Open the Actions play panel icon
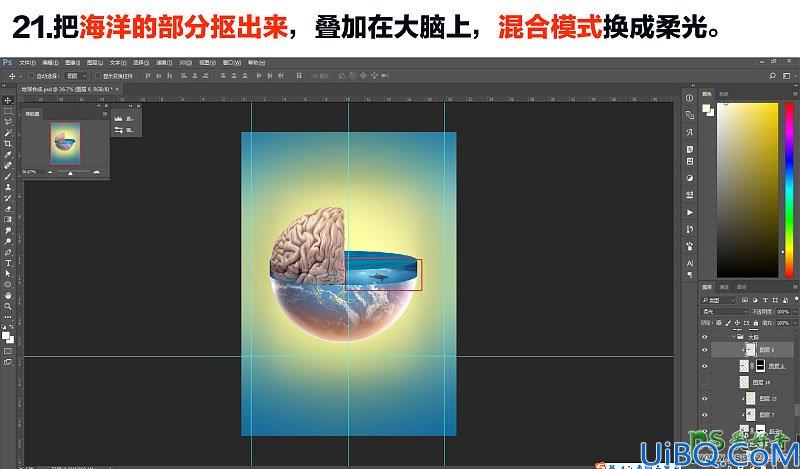Viewport: 800px width, 469px height. [x=690, y=212]
